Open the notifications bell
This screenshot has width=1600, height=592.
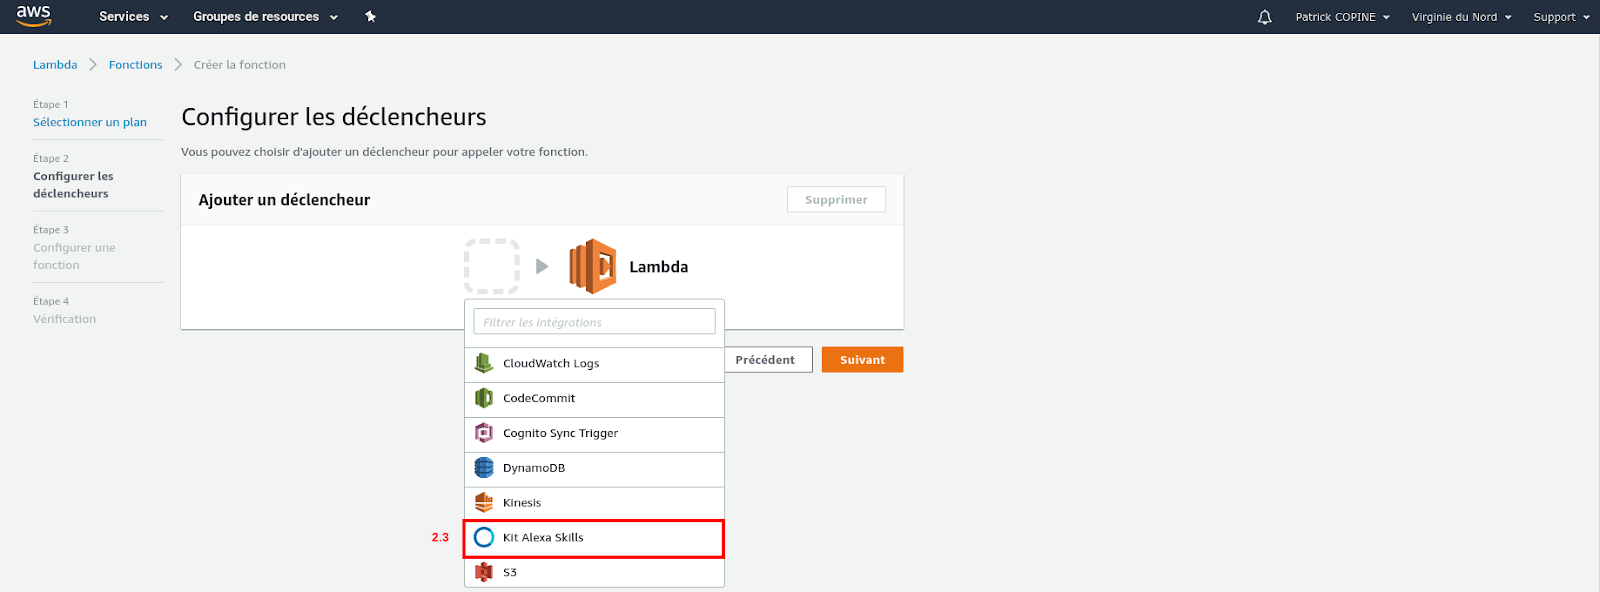1265,17
